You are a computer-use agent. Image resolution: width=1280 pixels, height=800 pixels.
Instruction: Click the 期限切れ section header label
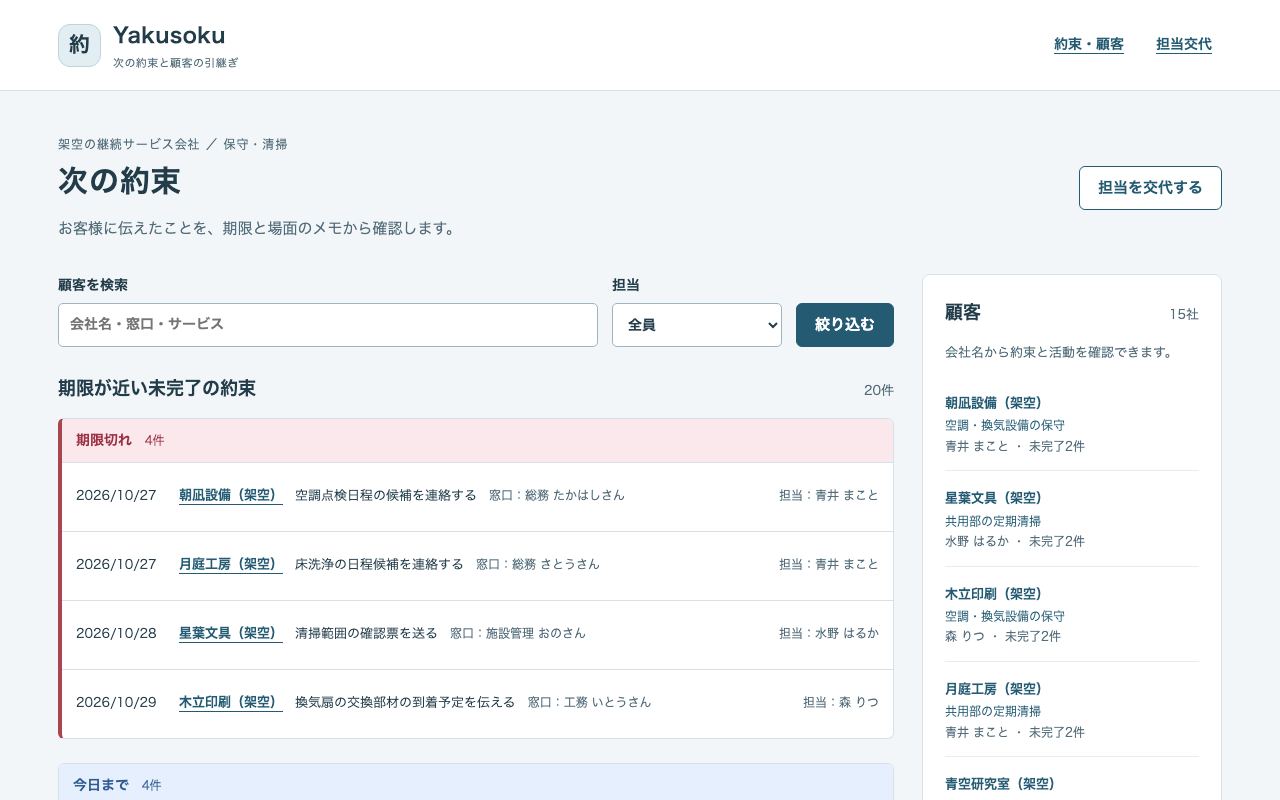click(104, 440)
